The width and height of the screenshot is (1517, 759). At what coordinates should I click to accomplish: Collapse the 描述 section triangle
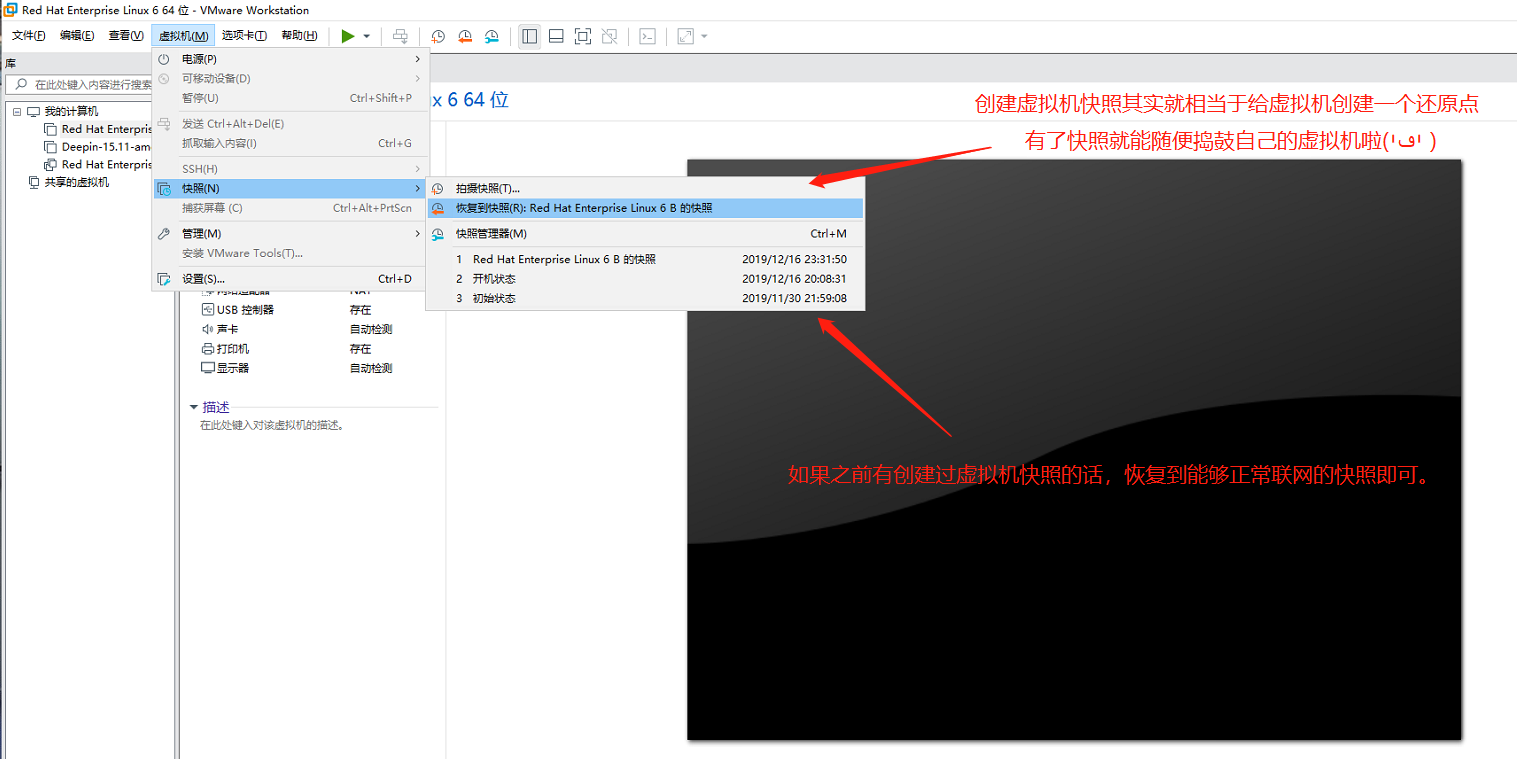194,407
